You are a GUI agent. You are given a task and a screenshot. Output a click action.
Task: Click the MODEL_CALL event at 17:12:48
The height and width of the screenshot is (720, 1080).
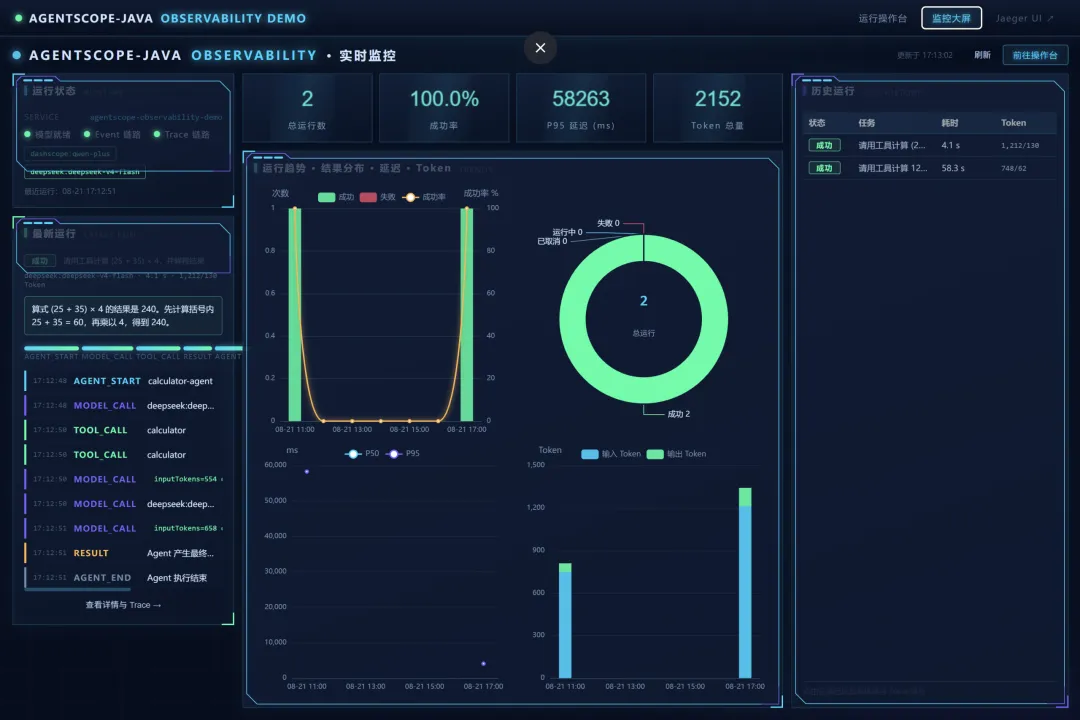(x=124, y=406)
